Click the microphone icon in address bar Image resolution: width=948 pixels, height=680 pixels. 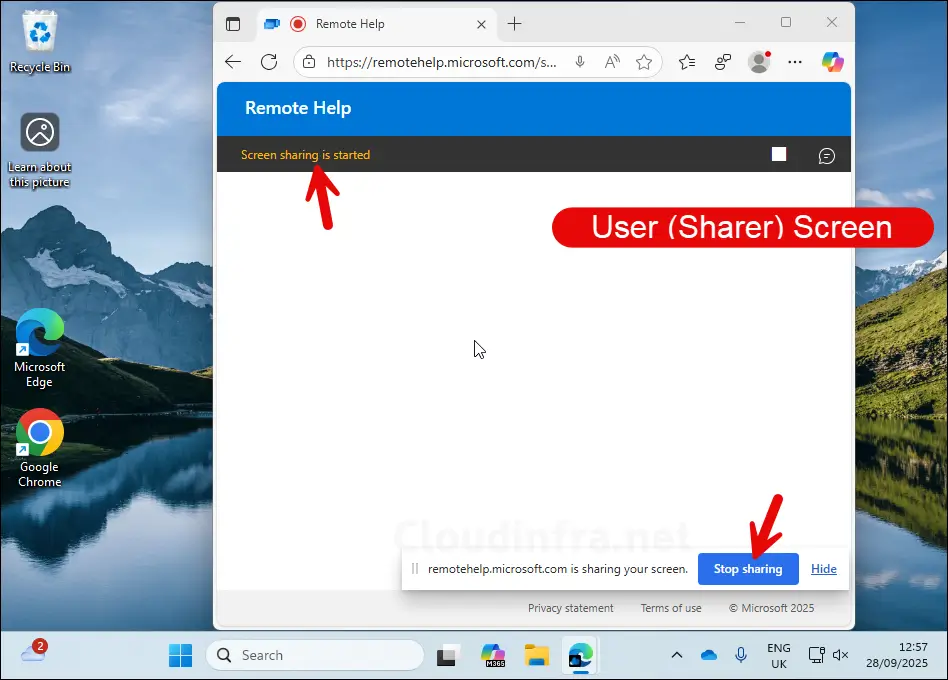tap(580, 62)
